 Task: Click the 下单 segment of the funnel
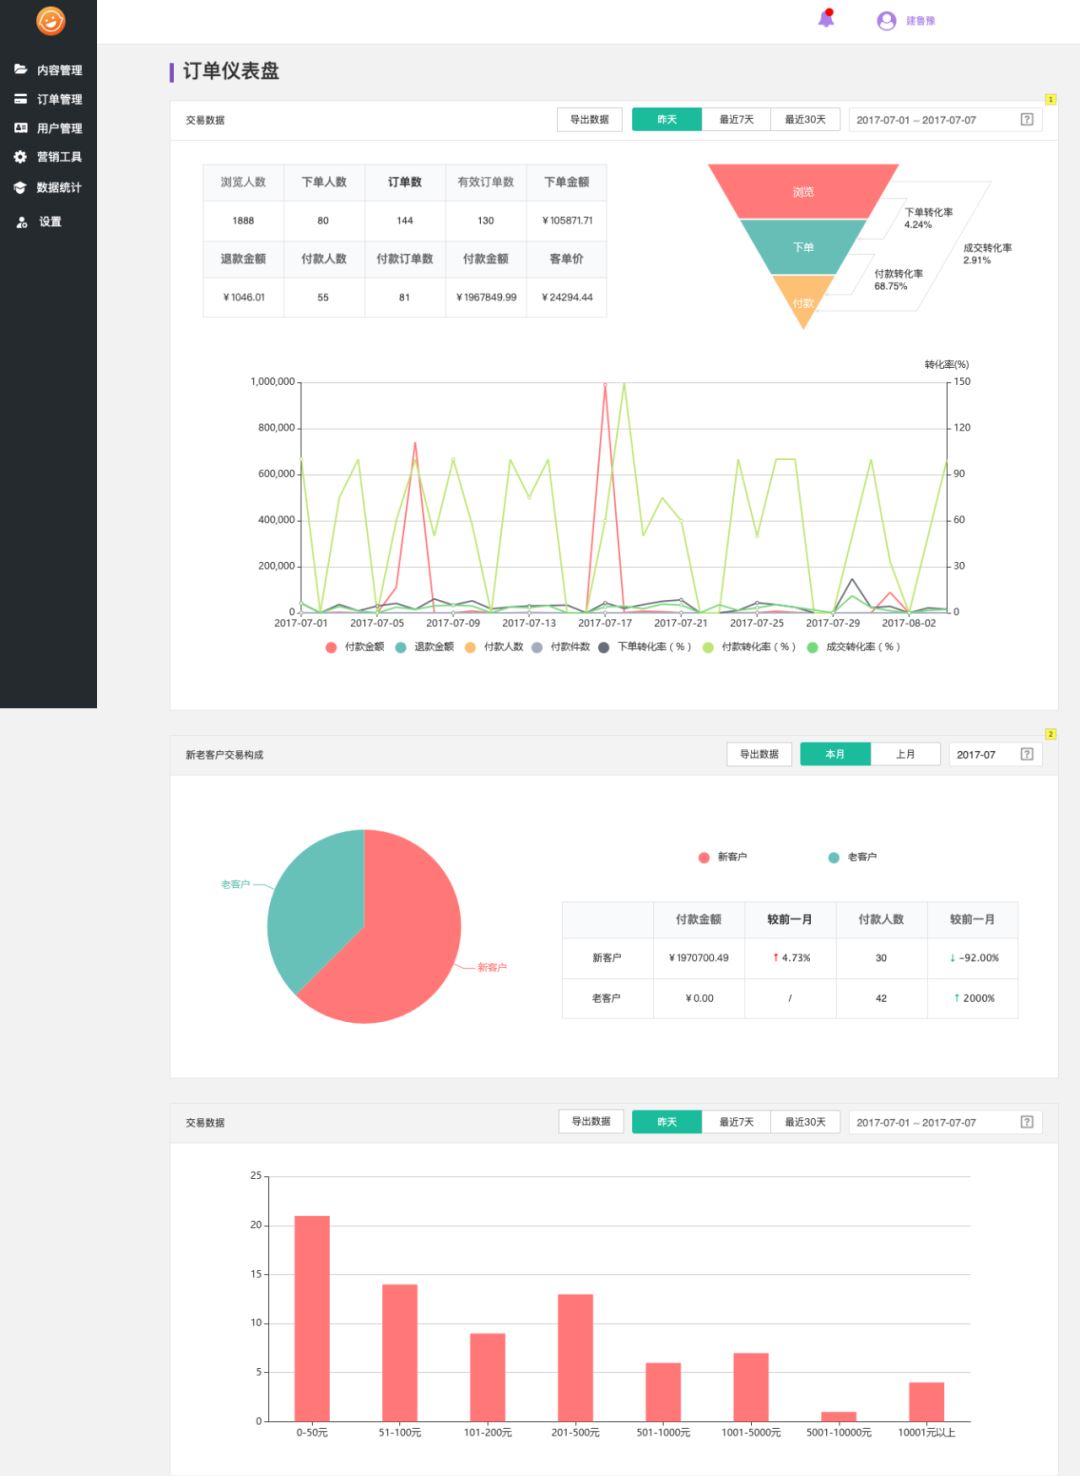pos(803,247)
